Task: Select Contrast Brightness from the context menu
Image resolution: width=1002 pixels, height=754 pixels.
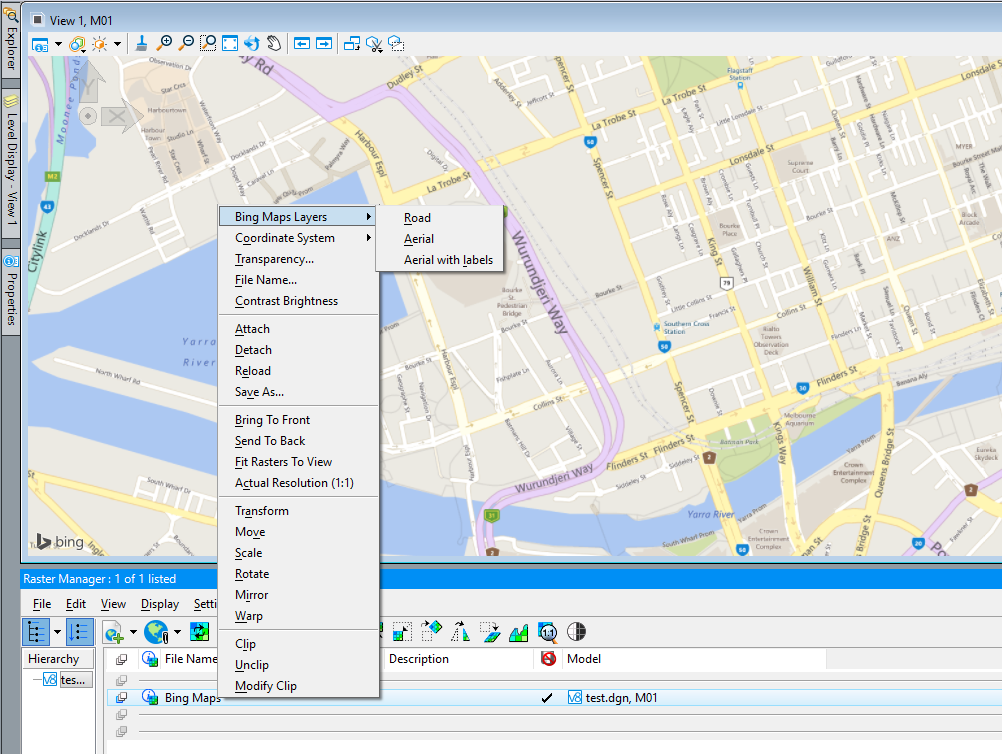Action: pyautogui.click(x=286, y=301)
